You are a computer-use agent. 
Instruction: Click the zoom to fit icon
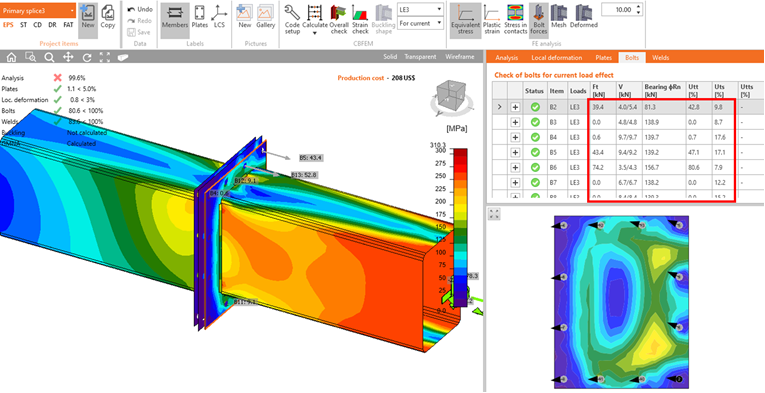point(104,57)
